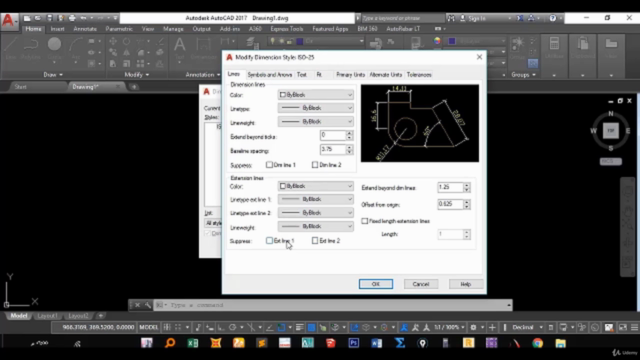Screen dimensions: 640x360
Task: Click Cancel in Modify Dimension Style dialog
Action: click(x=421, y=284)
